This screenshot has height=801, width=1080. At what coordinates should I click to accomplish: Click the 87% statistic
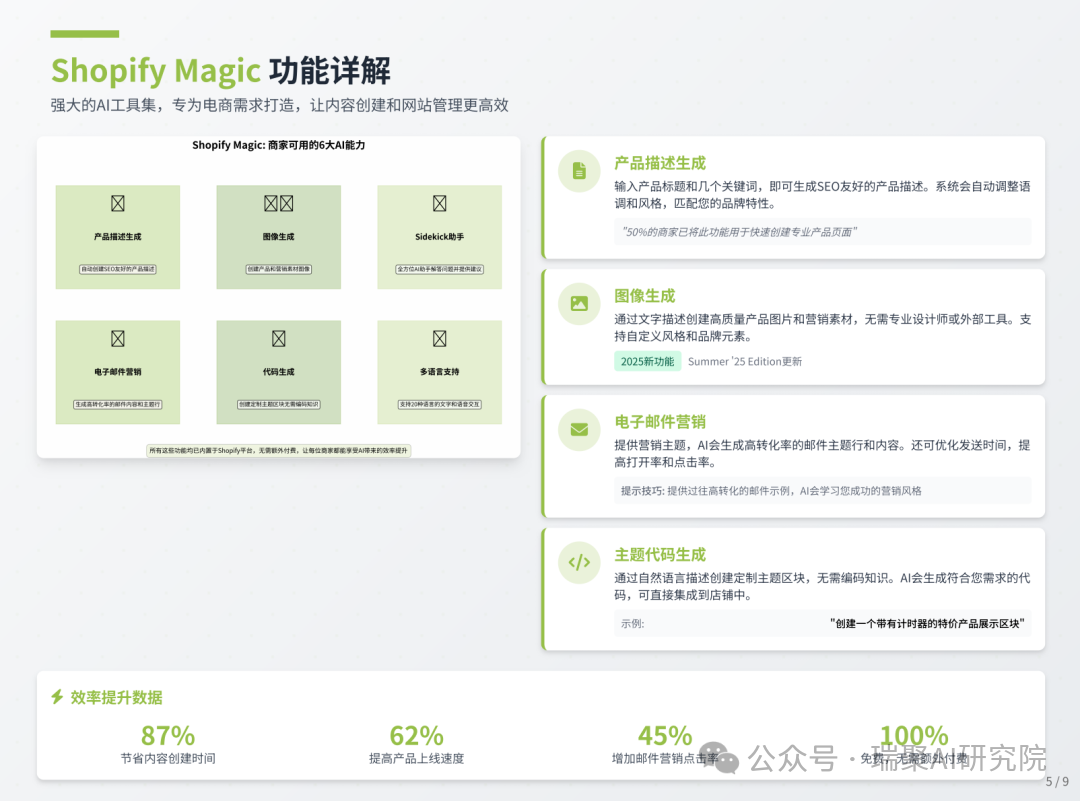click(x=168, y=736)
